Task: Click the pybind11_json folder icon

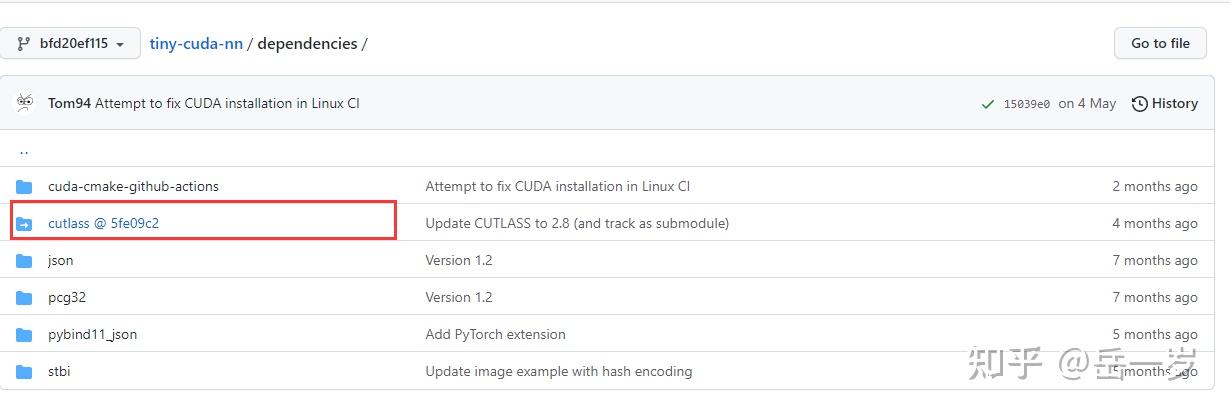Action: (x=25, y=335)
